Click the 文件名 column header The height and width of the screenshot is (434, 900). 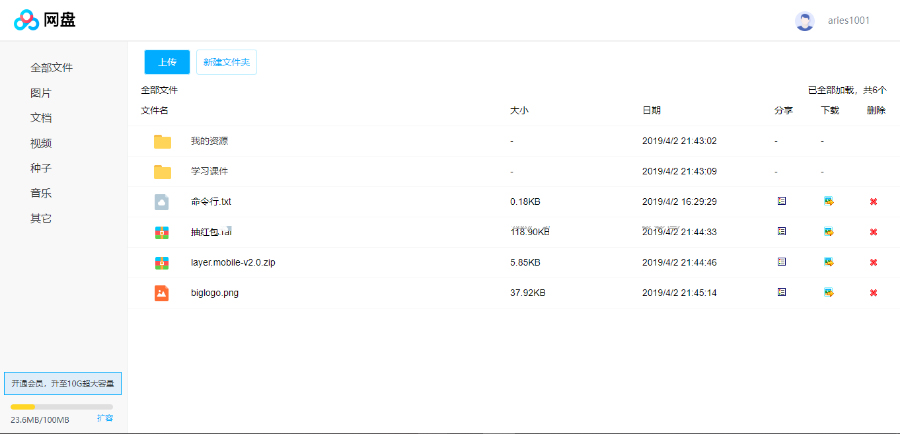coord(155,111)
